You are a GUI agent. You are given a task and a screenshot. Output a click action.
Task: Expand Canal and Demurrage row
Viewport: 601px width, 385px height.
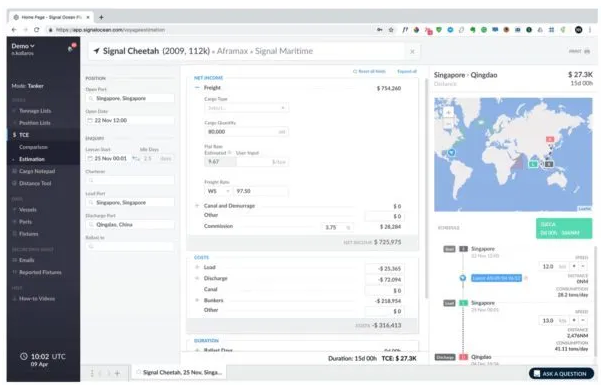[x=197, y=206]
